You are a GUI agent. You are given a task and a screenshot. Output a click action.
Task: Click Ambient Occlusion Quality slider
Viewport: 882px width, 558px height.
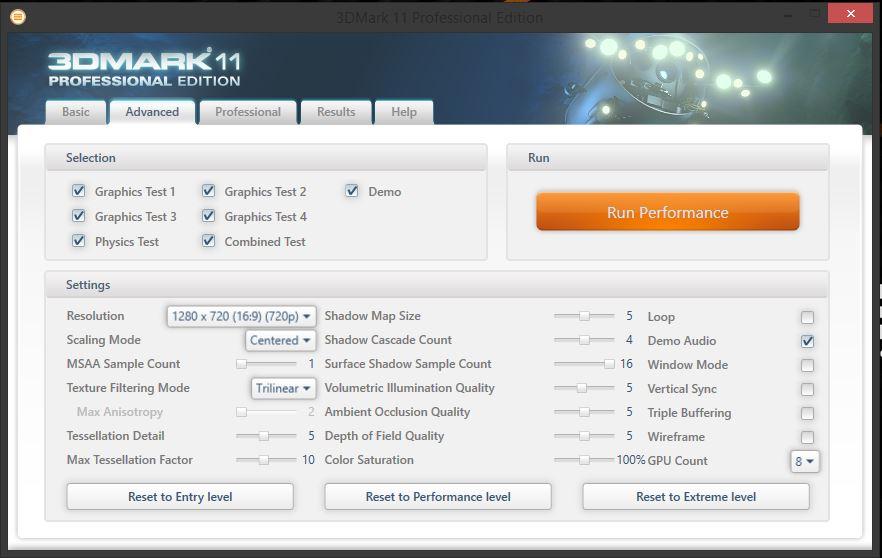coord(584,412)
